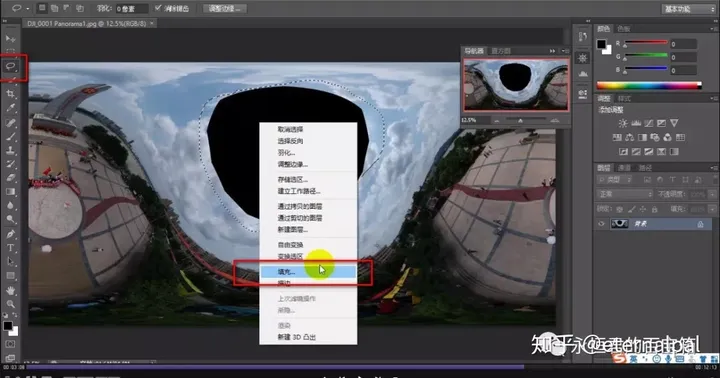
Task: Toggle lock position in Layers panel
Action: click(643, 209)
